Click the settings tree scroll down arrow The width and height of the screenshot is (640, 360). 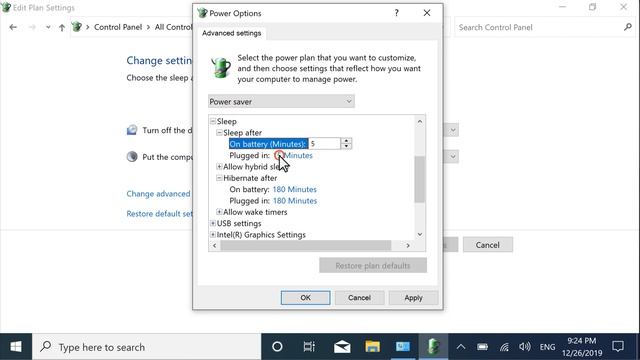tap(420, 234)
